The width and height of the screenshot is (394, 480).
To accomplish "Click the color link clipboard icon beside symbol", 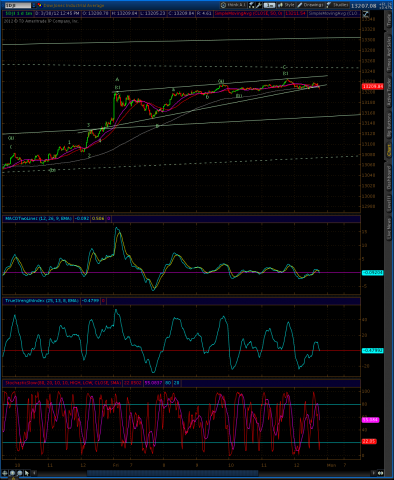I will pyautogui.click(x=40, y=5).
